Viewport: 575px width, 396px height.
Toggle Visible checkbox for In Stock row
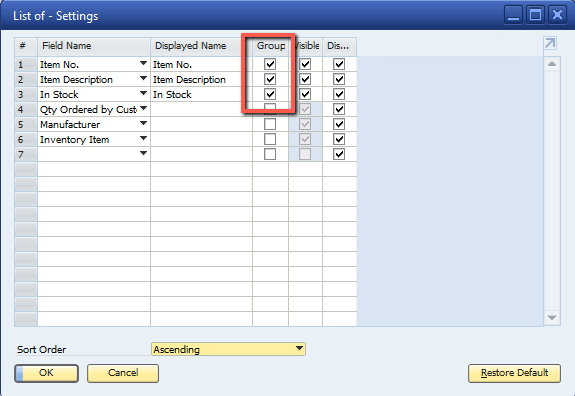305,94
